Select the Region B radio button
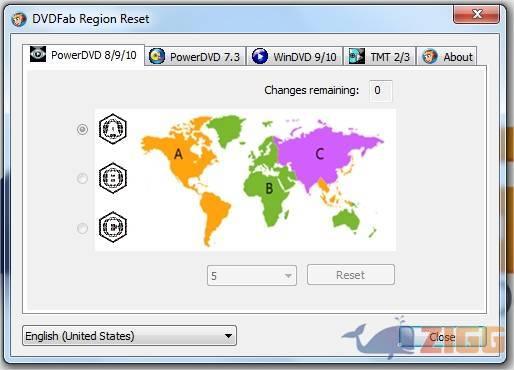This screenshot has height=370, width=514. pyautogui.click(x=82, y=178)
